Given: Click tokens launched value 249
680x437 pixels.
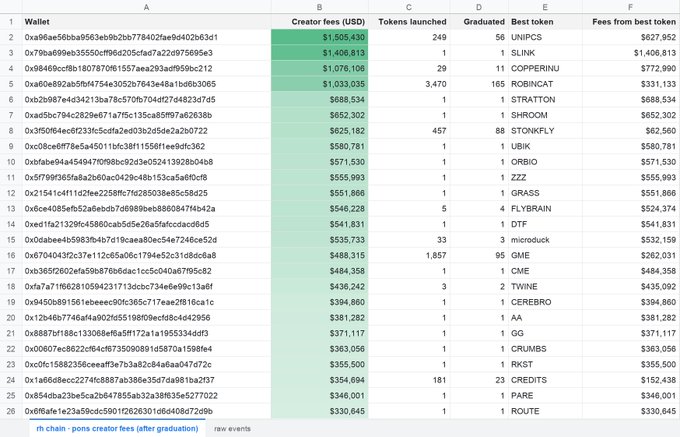Looking at the screenshot, I should tap(409, 37).
